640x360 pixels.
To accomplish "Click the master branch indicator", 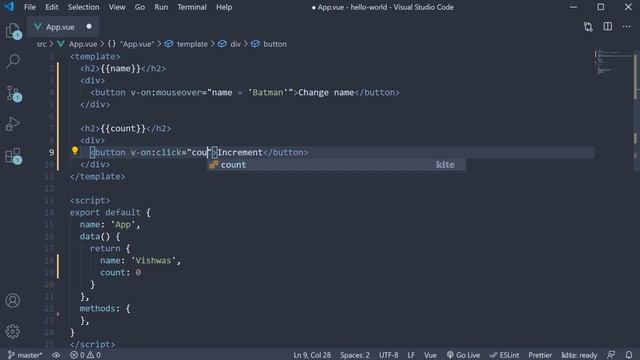I will click(25, 355).
